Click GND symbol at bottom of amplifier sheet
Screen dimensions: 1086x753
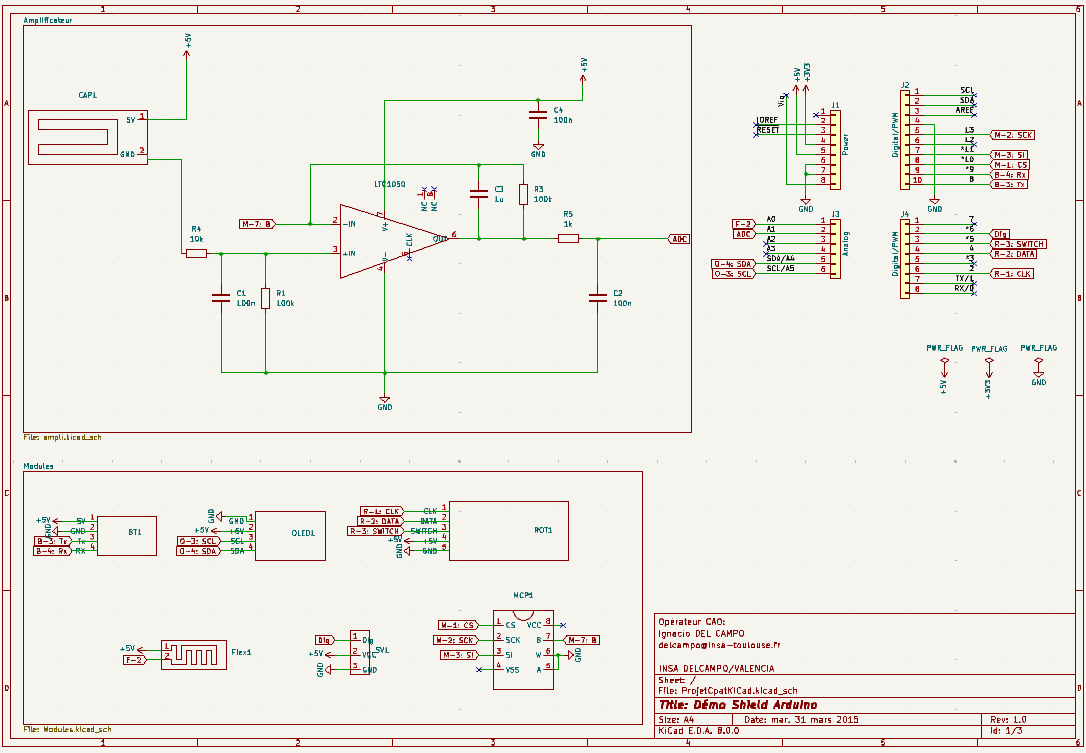(384, 402)
